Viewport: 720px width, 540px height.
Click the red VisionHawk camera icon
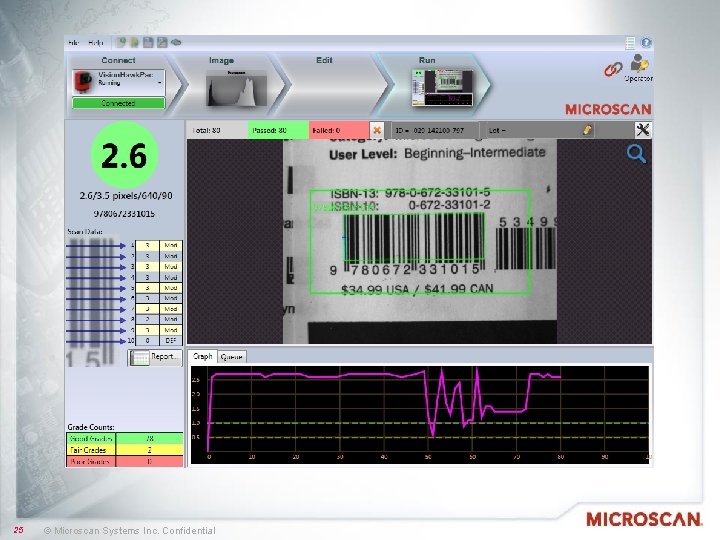(83, 81)
